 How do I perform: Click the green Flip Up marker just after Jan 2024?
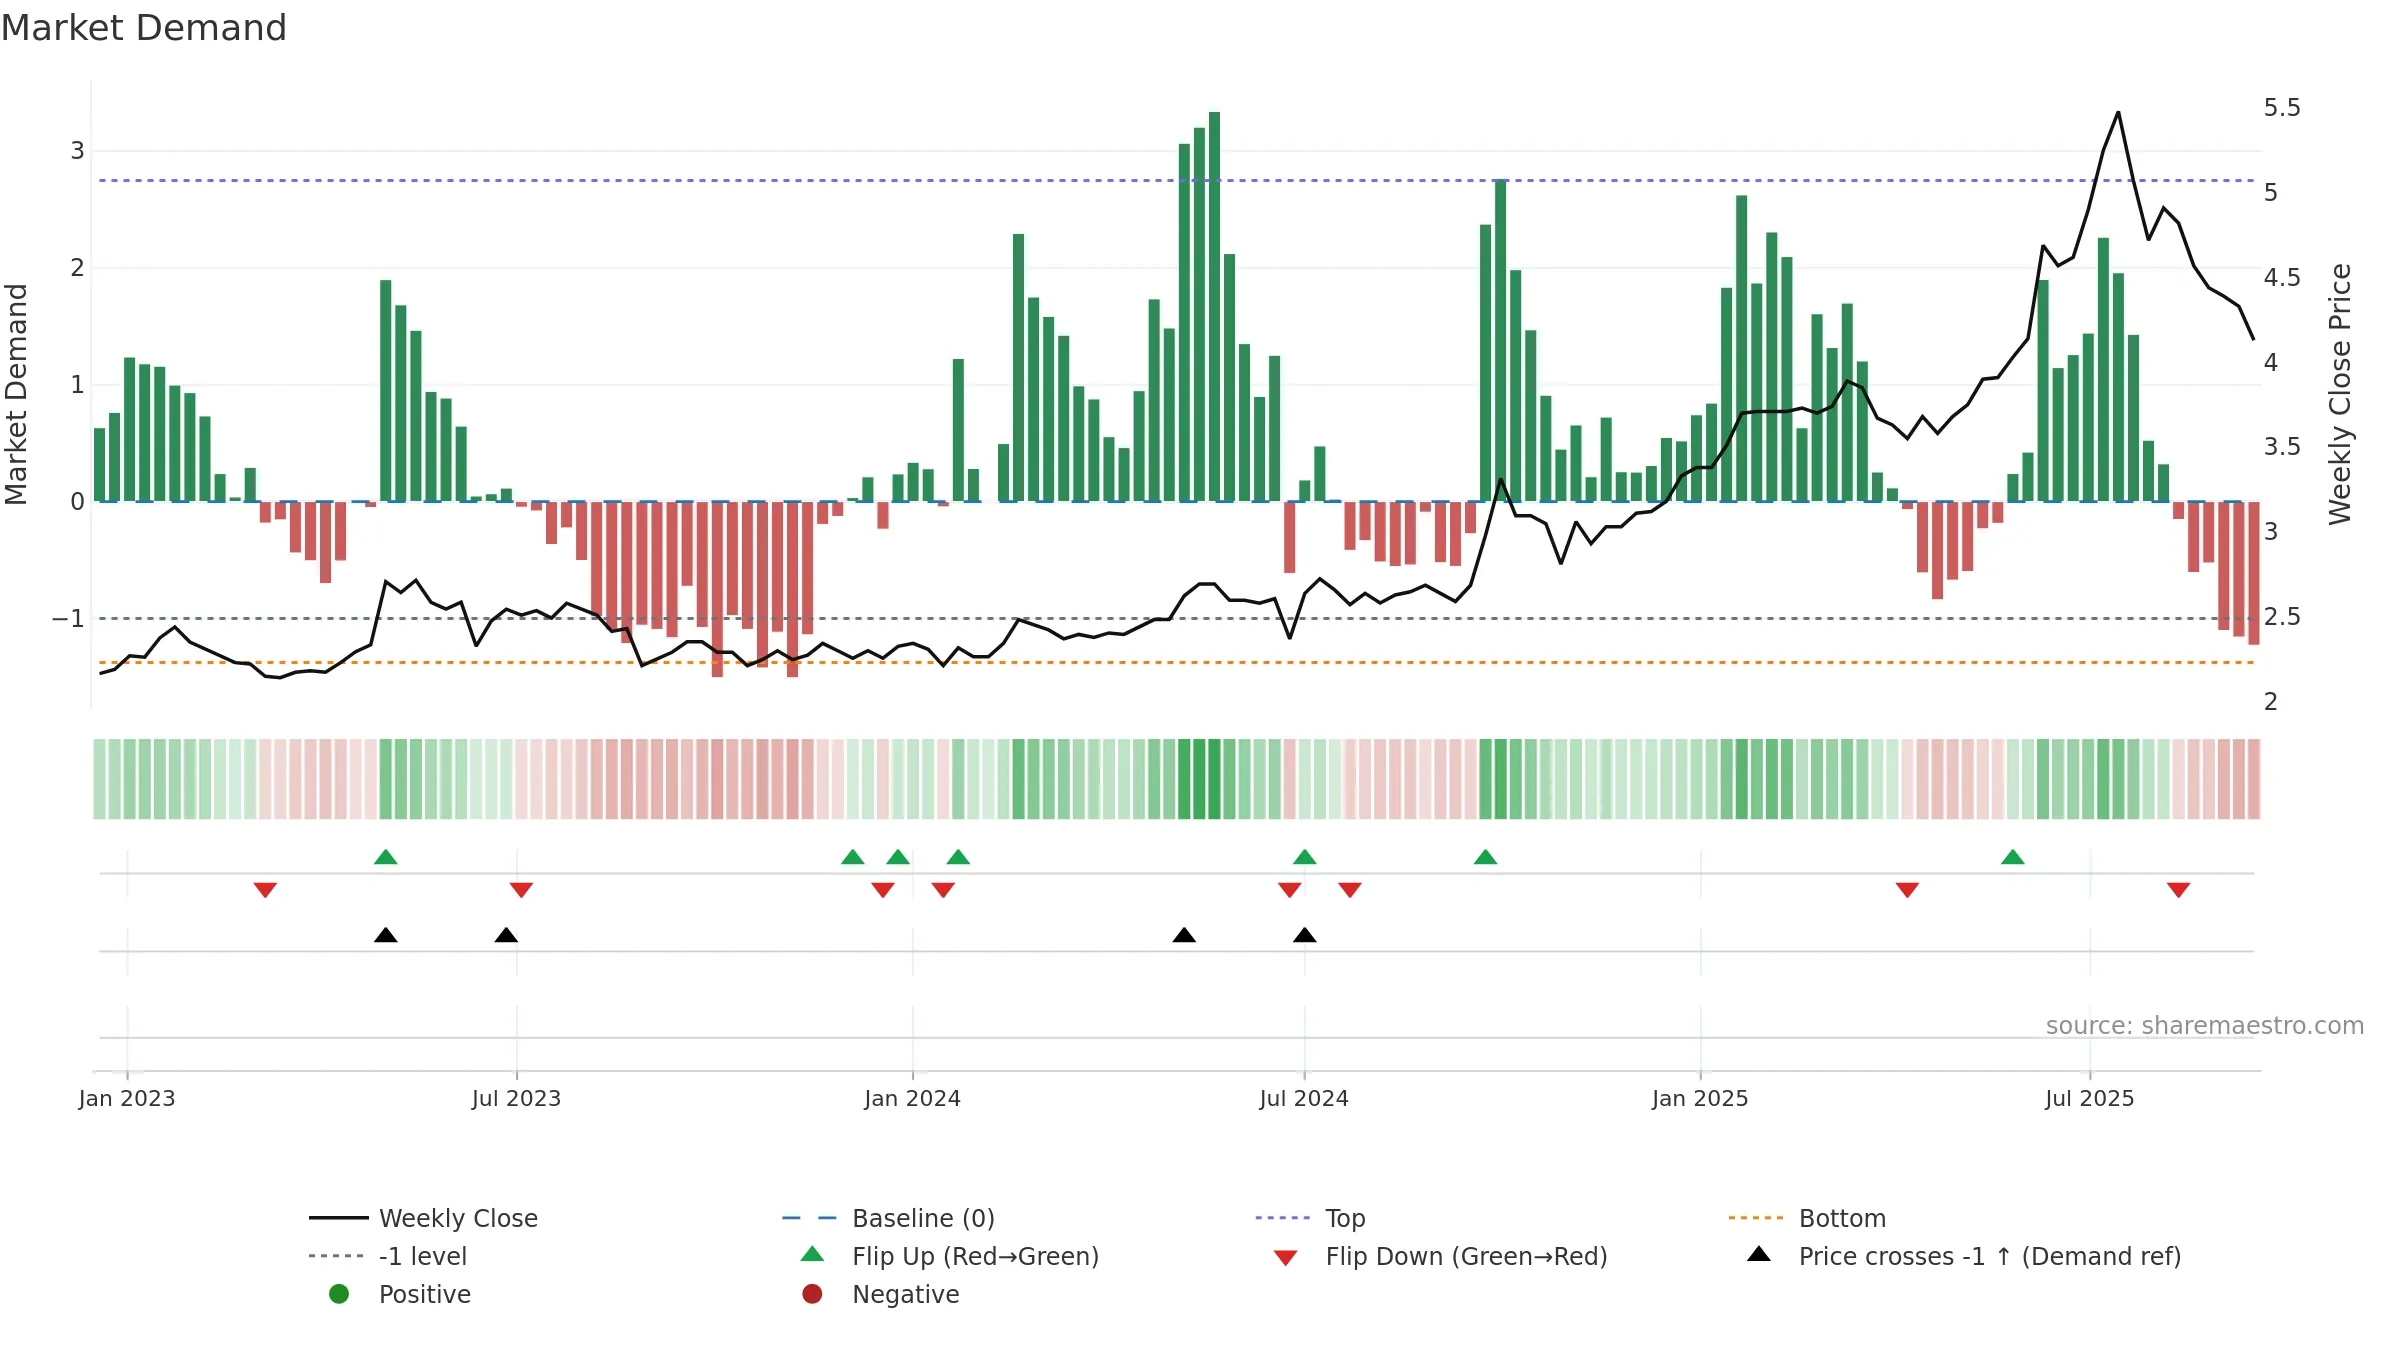point(958,857)
